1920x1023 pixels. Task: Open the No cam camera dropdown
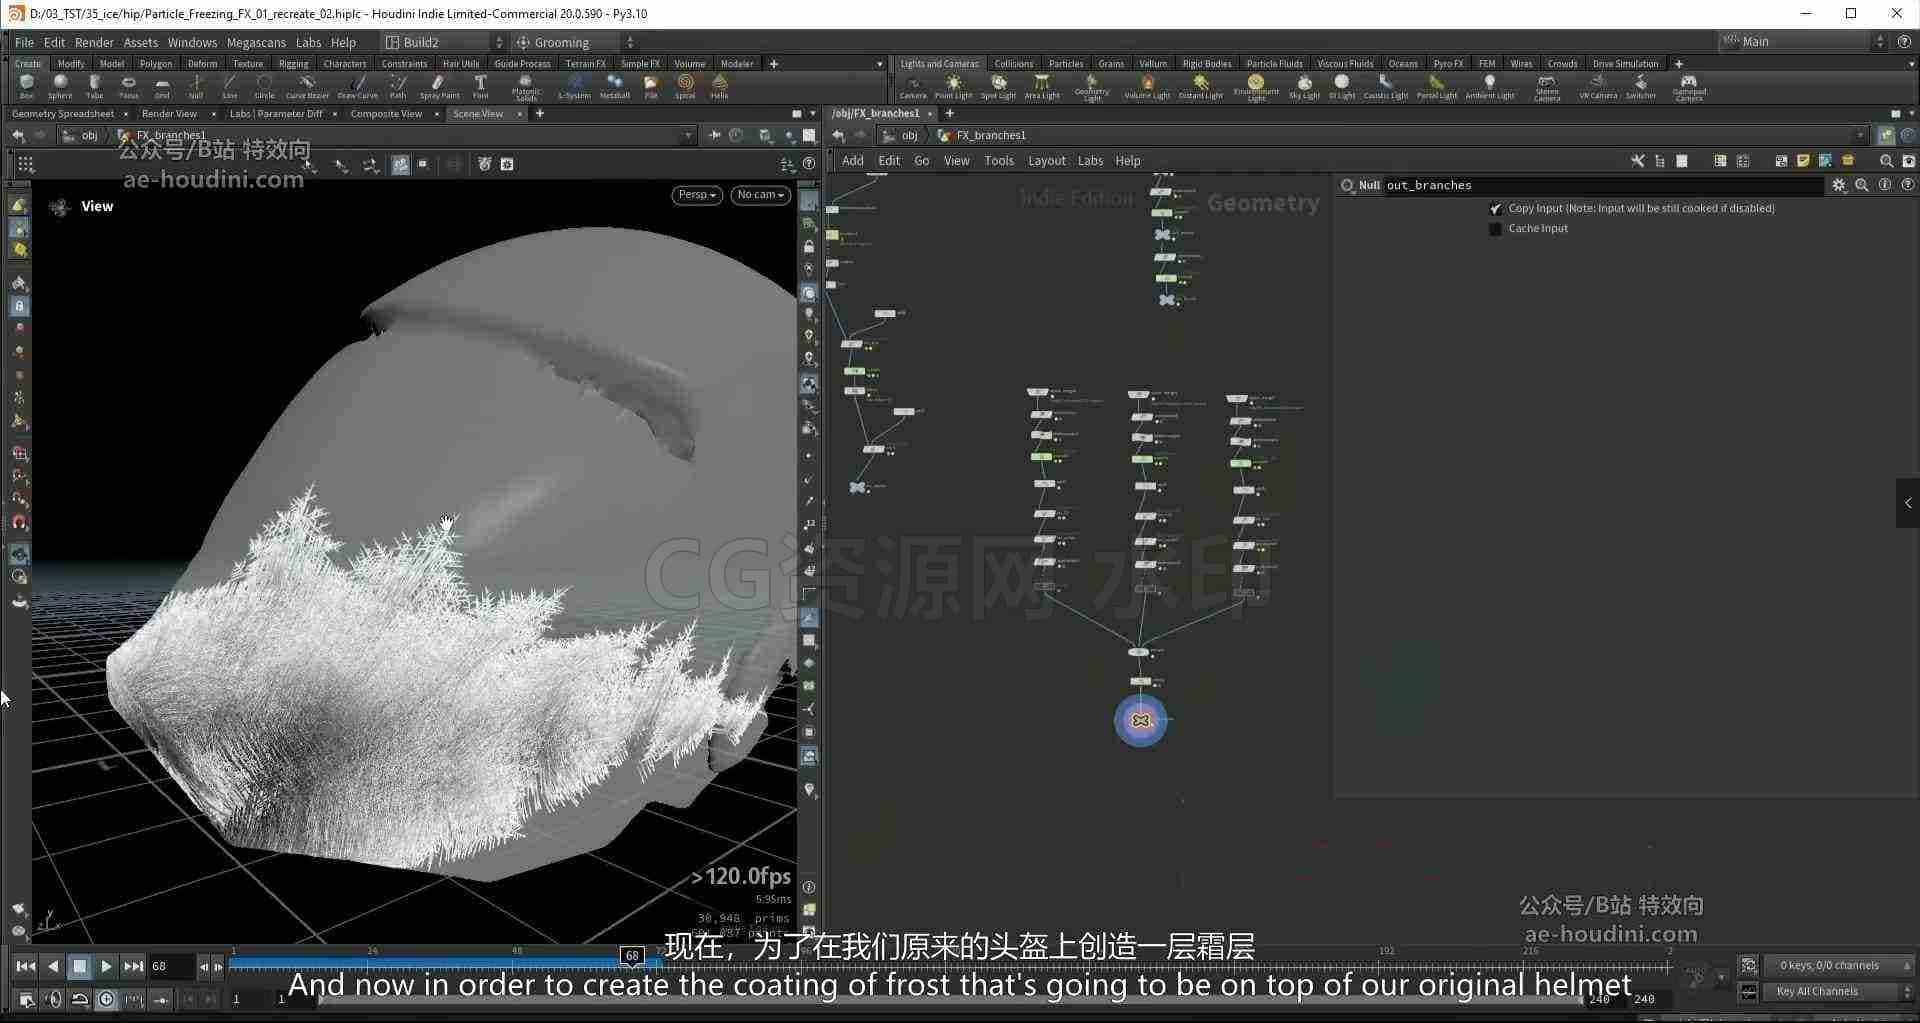760,195
